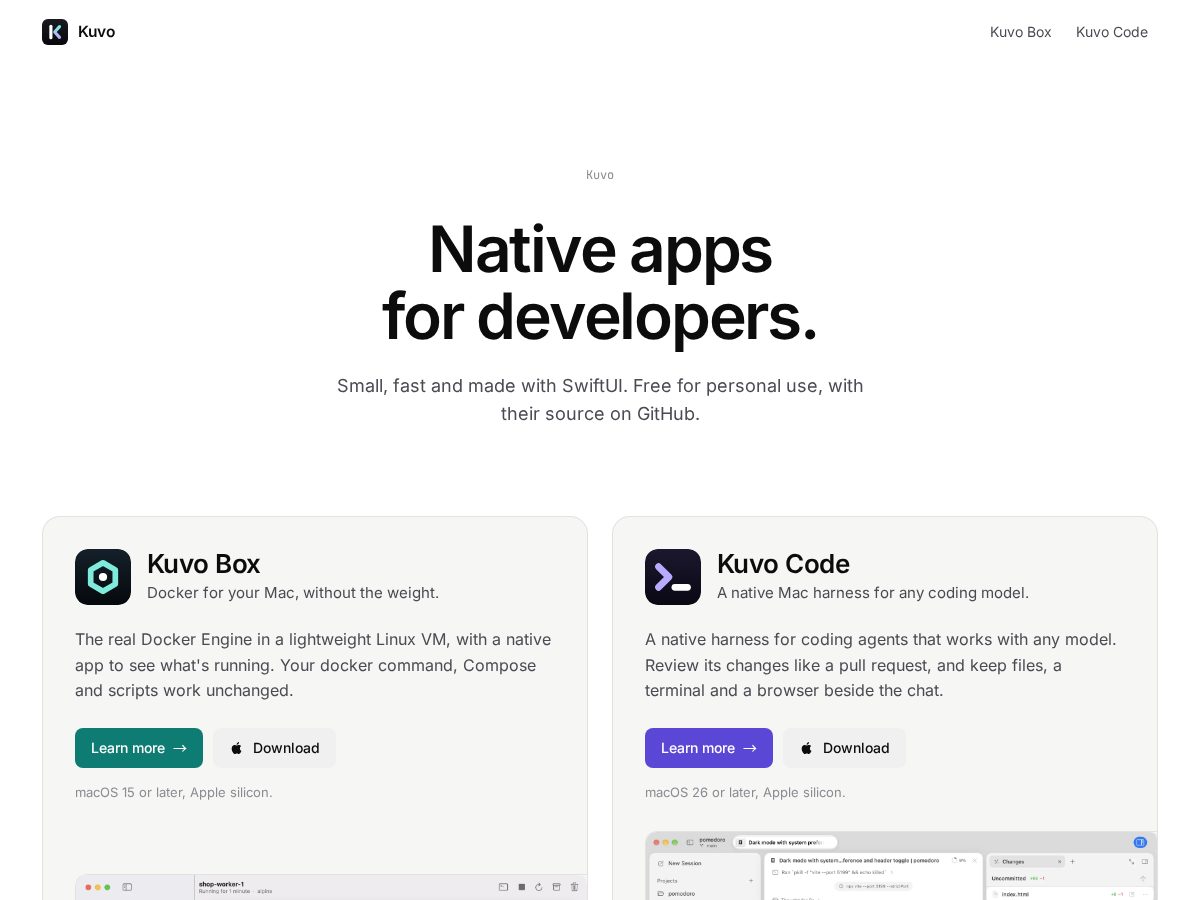The width and height of the screenshot is (1200, 900).
Task: Click the green Learn more button for Kuvo Box
Action: point(139,748)
